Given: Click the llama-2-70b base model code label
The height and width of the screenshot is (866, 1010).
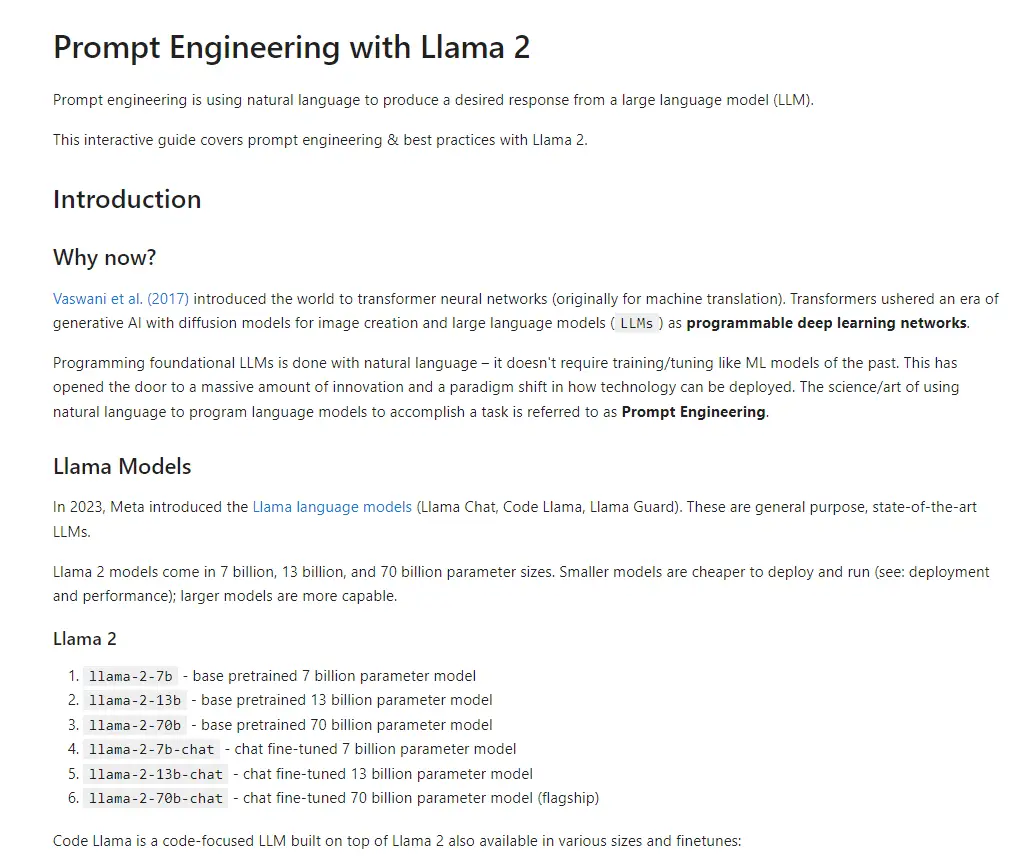Looking at the screenshot, I should click(x=135, y=725).
